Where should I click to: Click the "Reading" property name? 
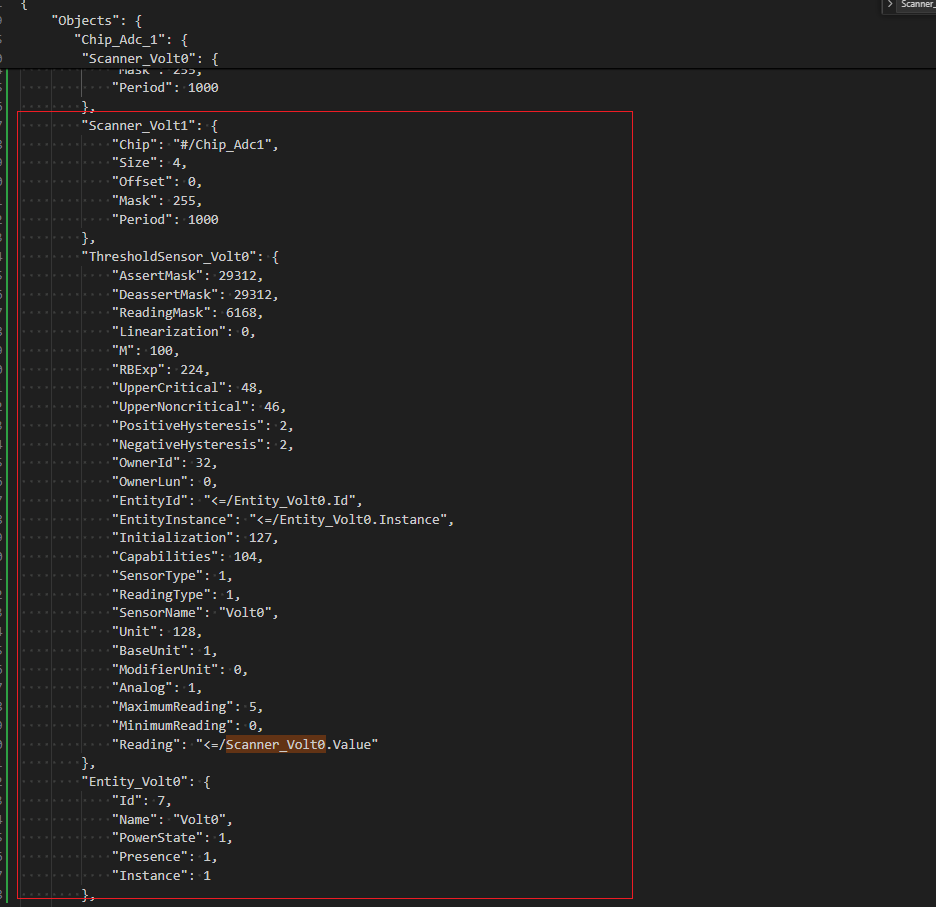tap(145, 744)
